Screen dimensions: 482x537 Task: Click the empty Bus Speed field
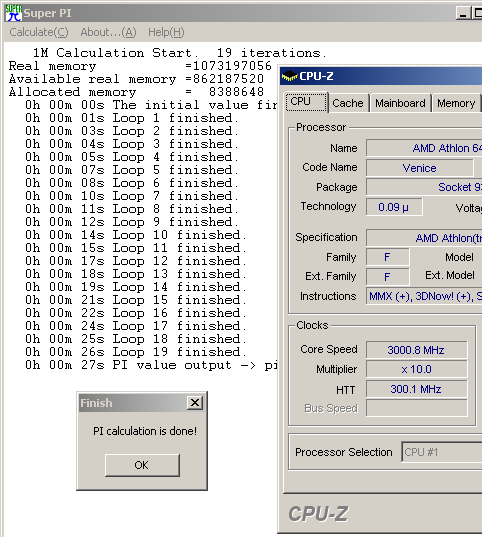(416, 408)
